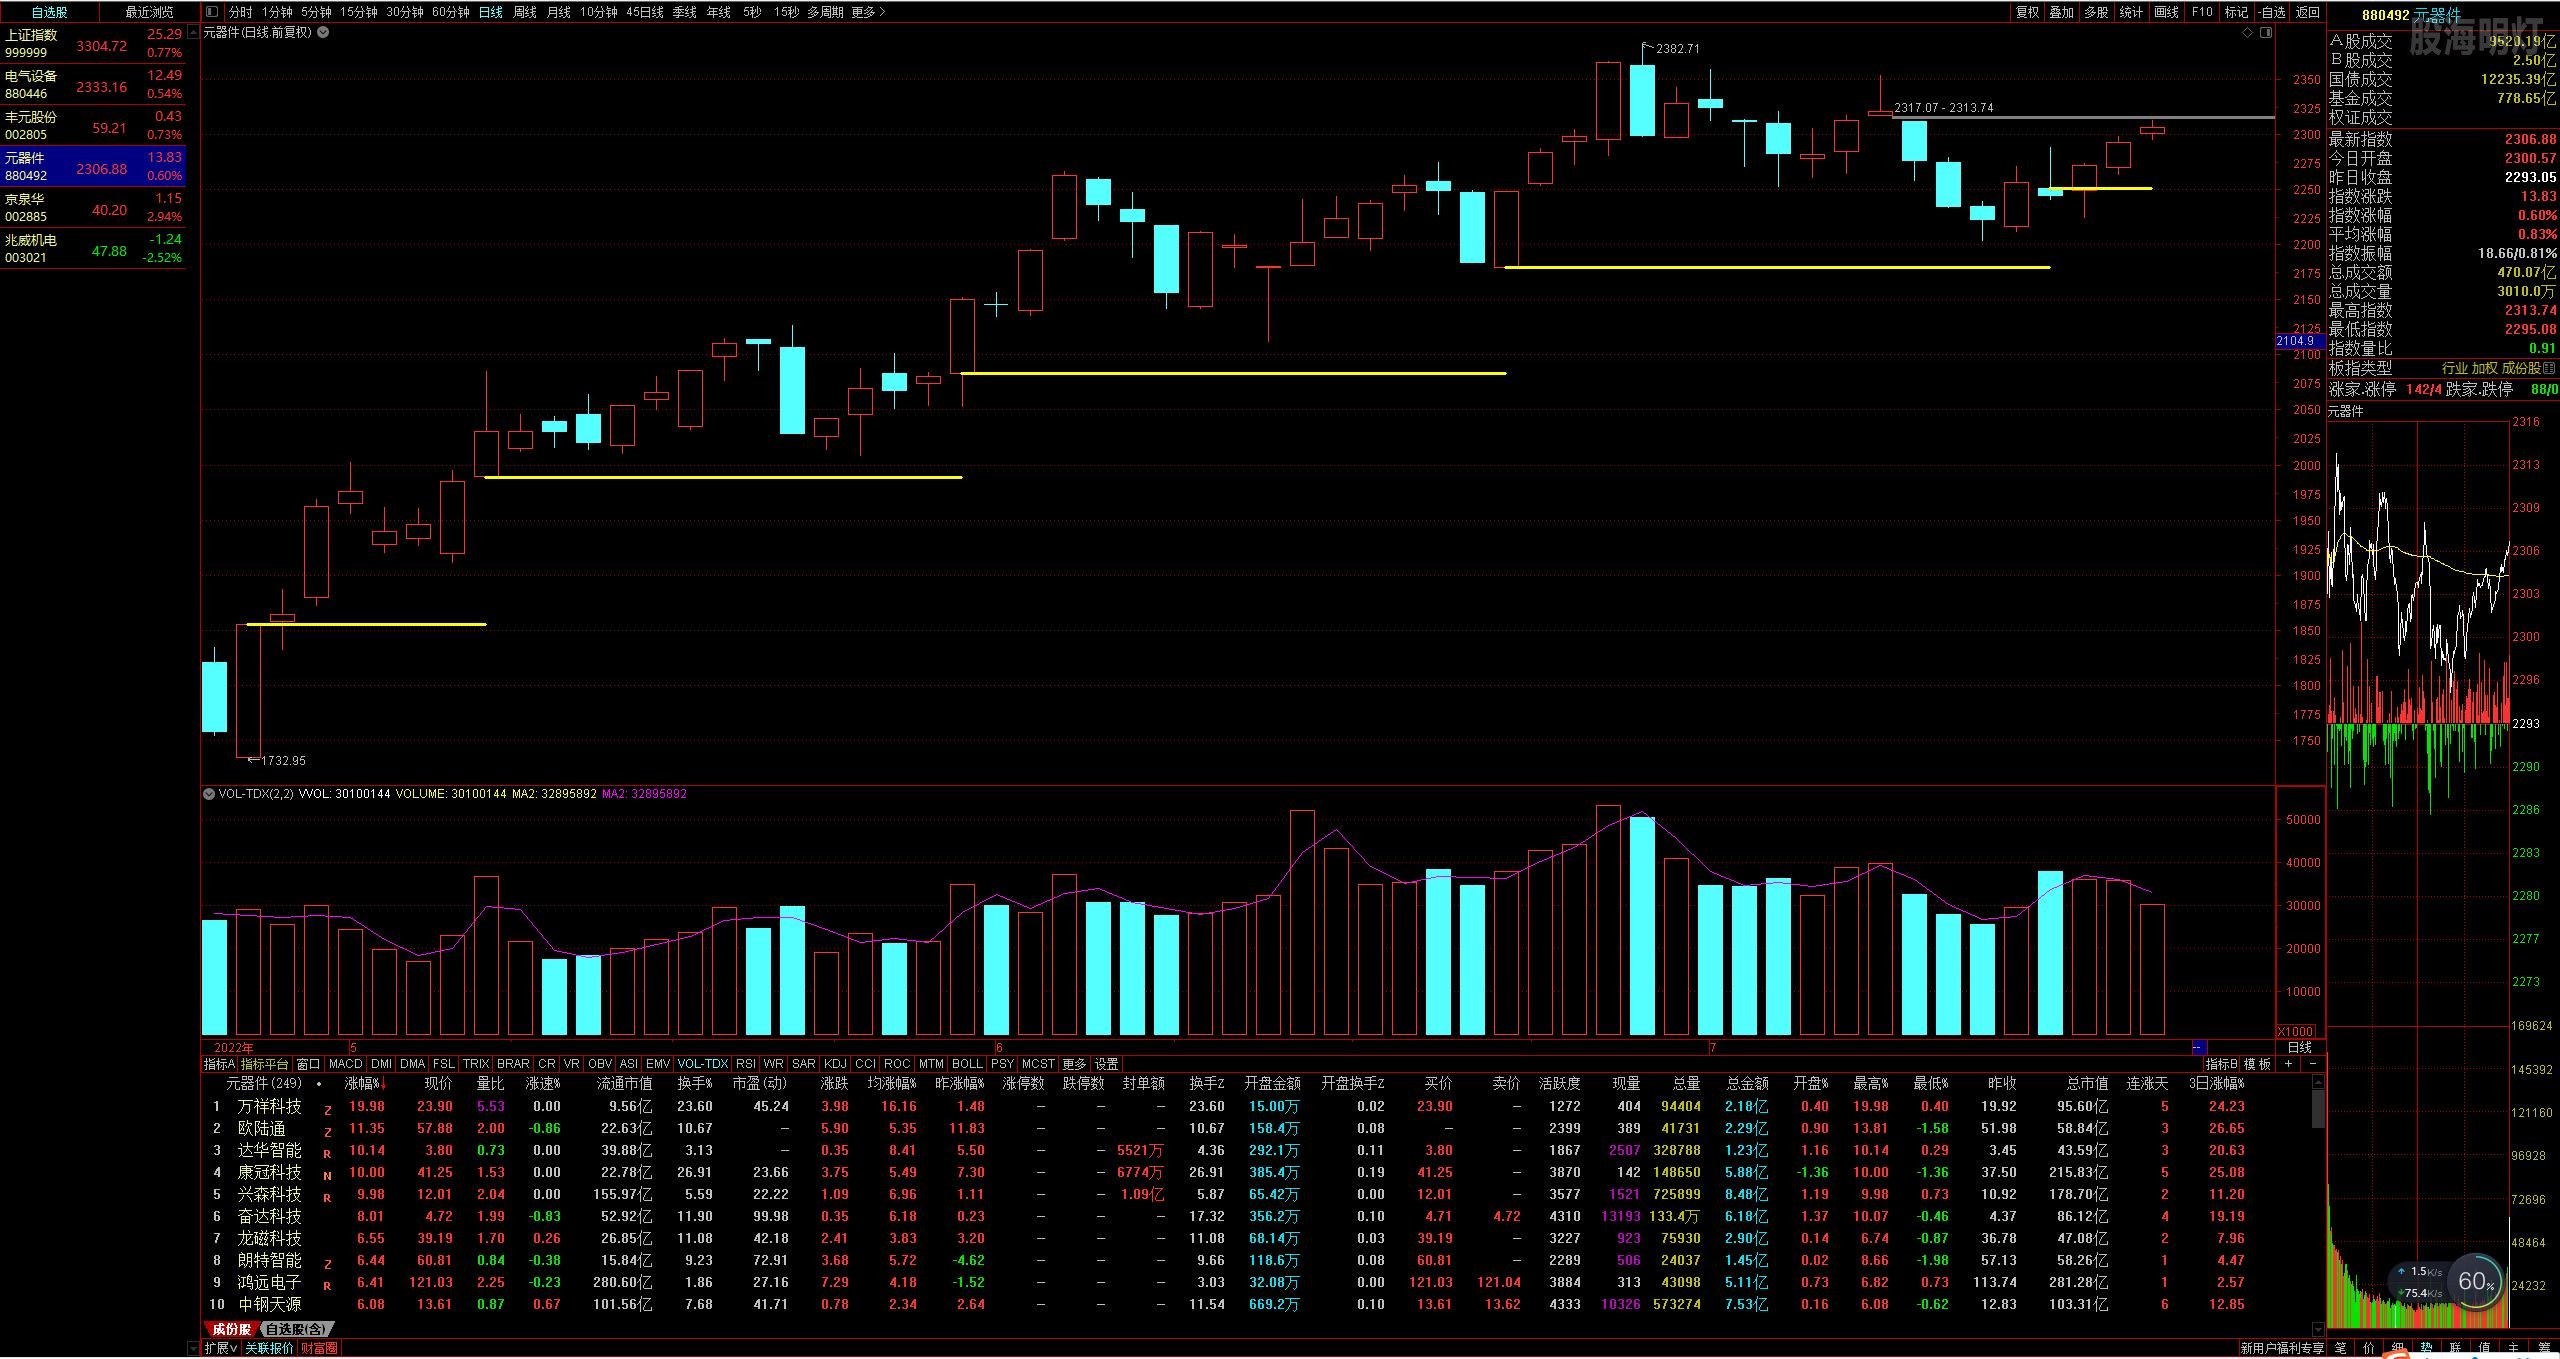
Task: Zoom out chart with the minus button
Action: 2313,1063
